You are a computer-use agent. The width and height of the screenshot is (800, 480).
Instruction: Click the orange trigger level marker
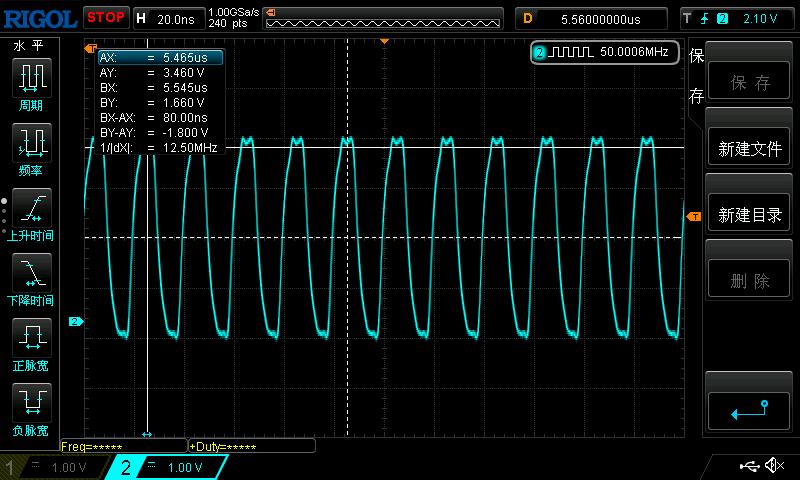(x=692, y=217)
